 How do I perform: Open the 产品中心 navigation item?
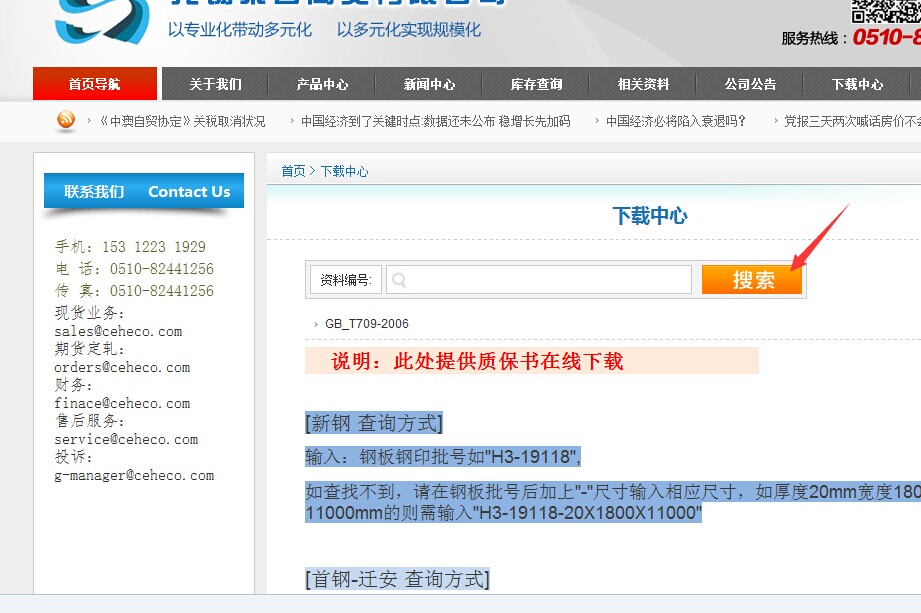[x=322, y=84]
